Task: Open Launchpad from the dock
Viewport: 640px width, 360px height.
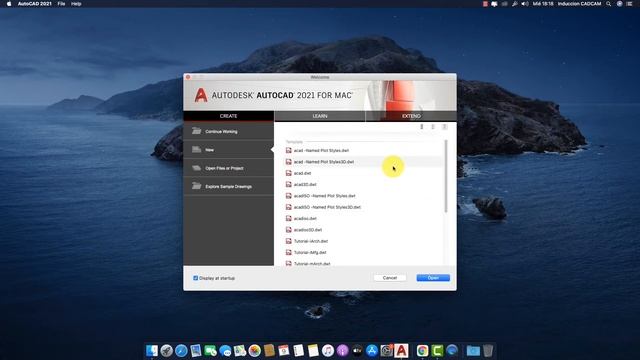Action: [x=167, y=350]
